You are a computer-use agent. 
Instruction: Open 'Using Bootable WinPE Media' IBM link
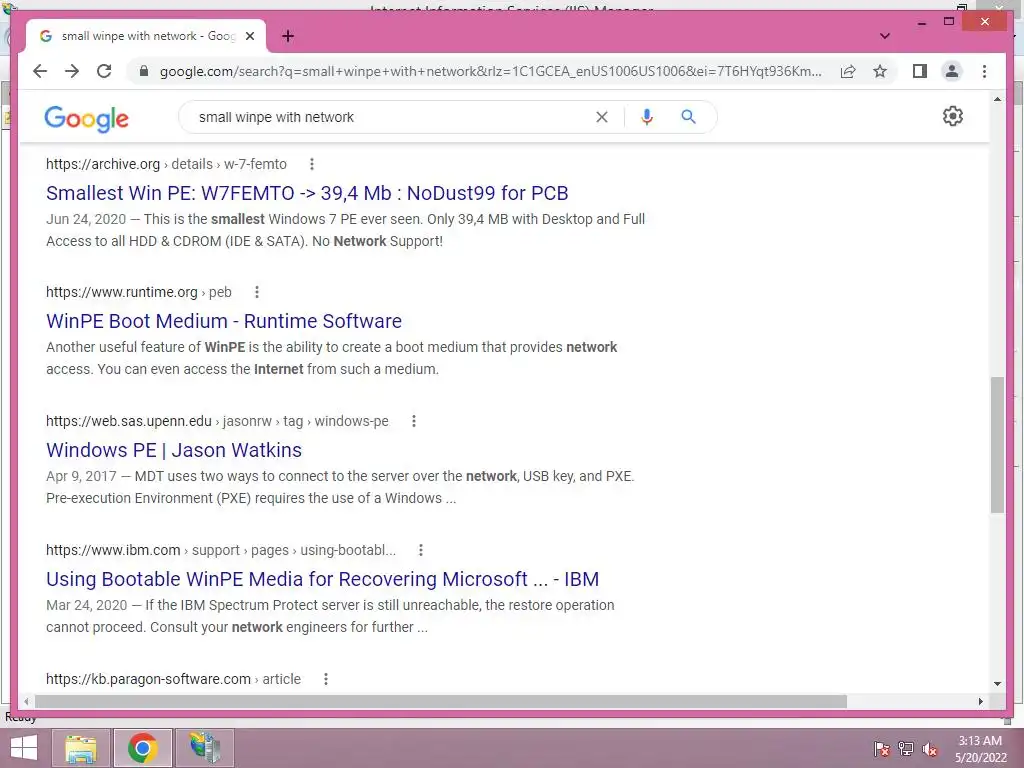[323, 579]
